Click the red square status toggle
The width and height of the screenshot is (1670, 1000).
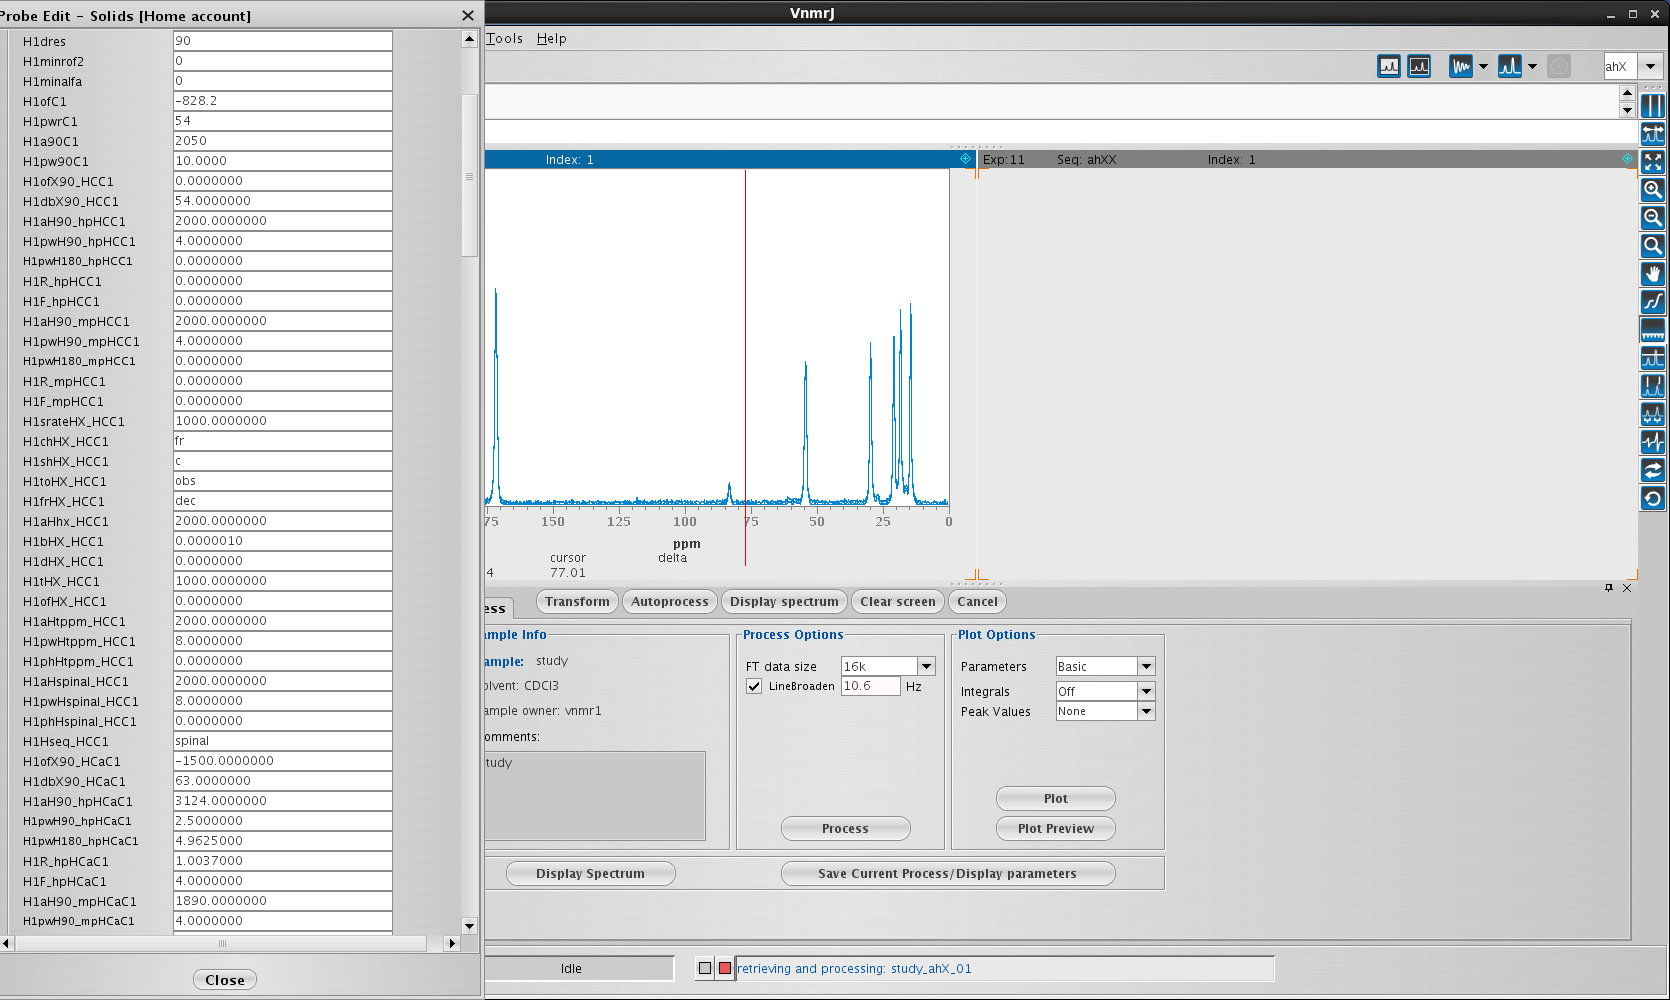[725, 968]
